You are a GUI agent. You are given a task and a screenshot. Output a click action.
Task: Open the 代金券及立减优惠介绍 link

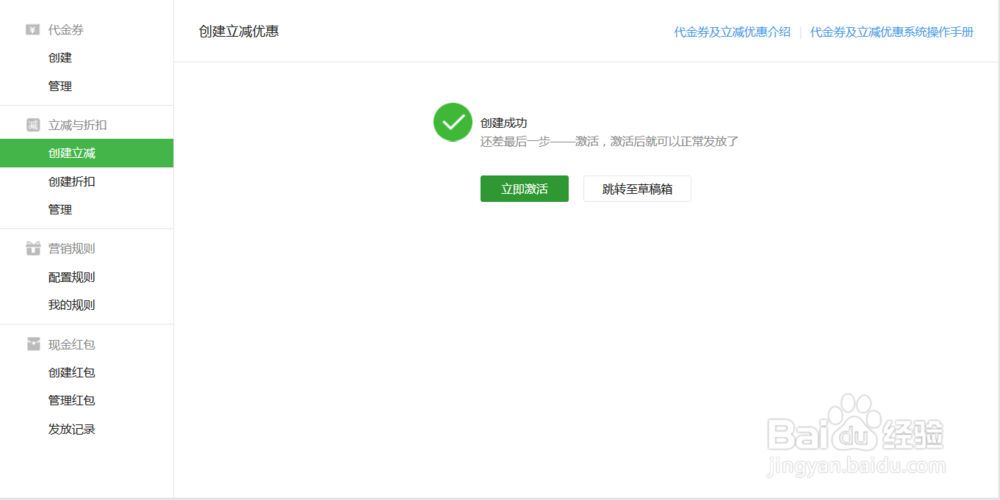click(732, 32)
